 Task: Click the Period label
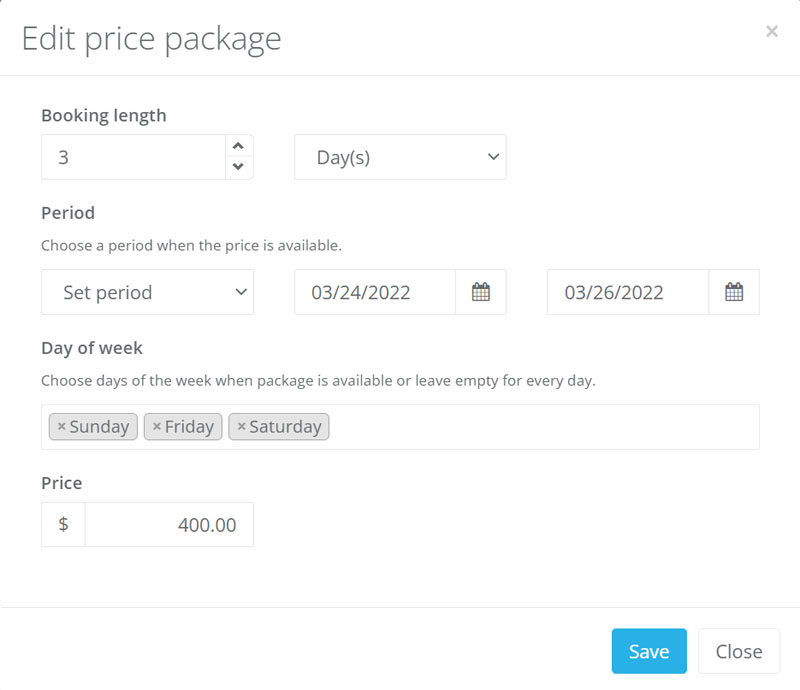click(68, 213)
